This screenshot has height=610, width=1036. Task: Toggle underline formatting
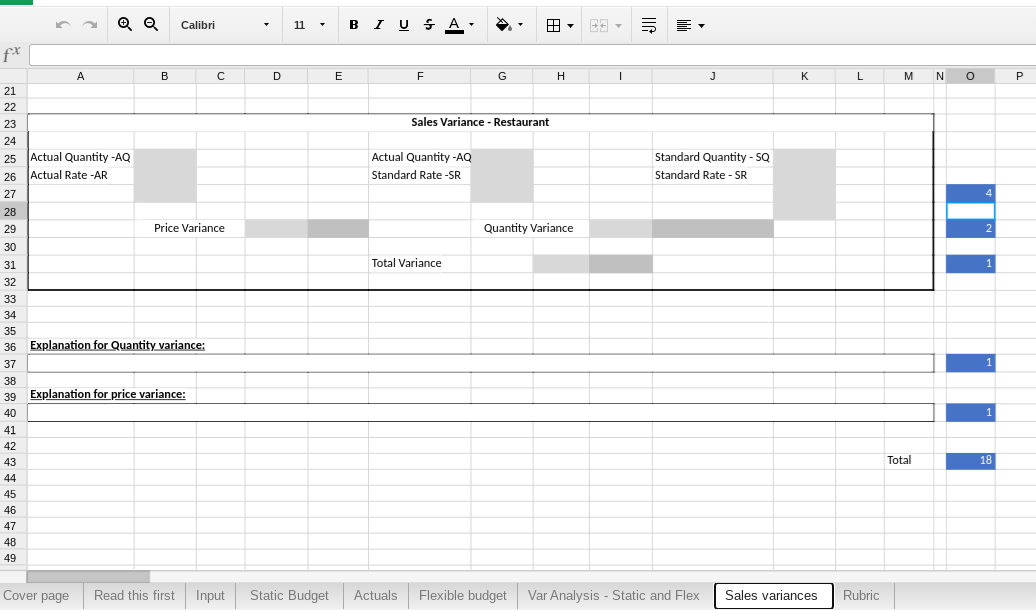[403, 24]
